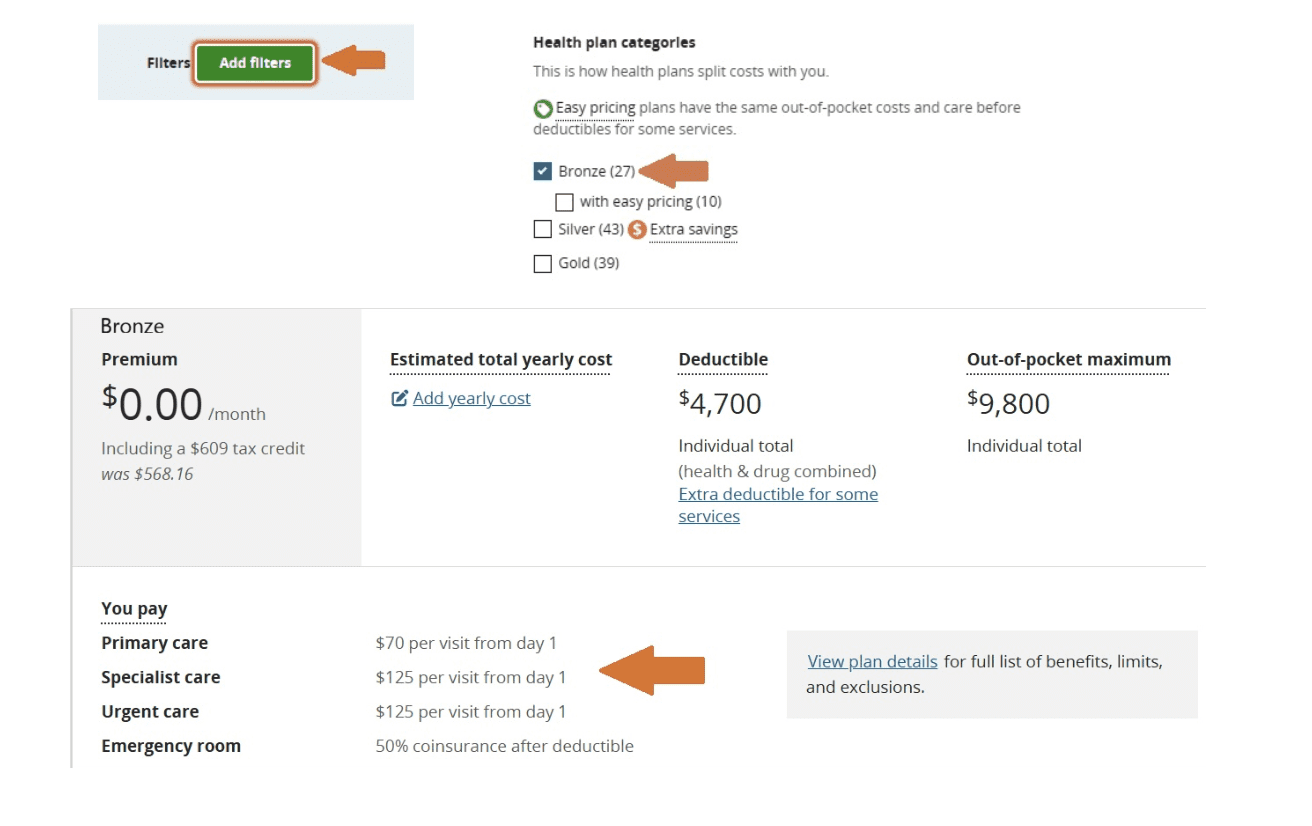The image size is (1312, 826).
Task: Click the underlined Deductible heading
Action: [x=723, y=360]
